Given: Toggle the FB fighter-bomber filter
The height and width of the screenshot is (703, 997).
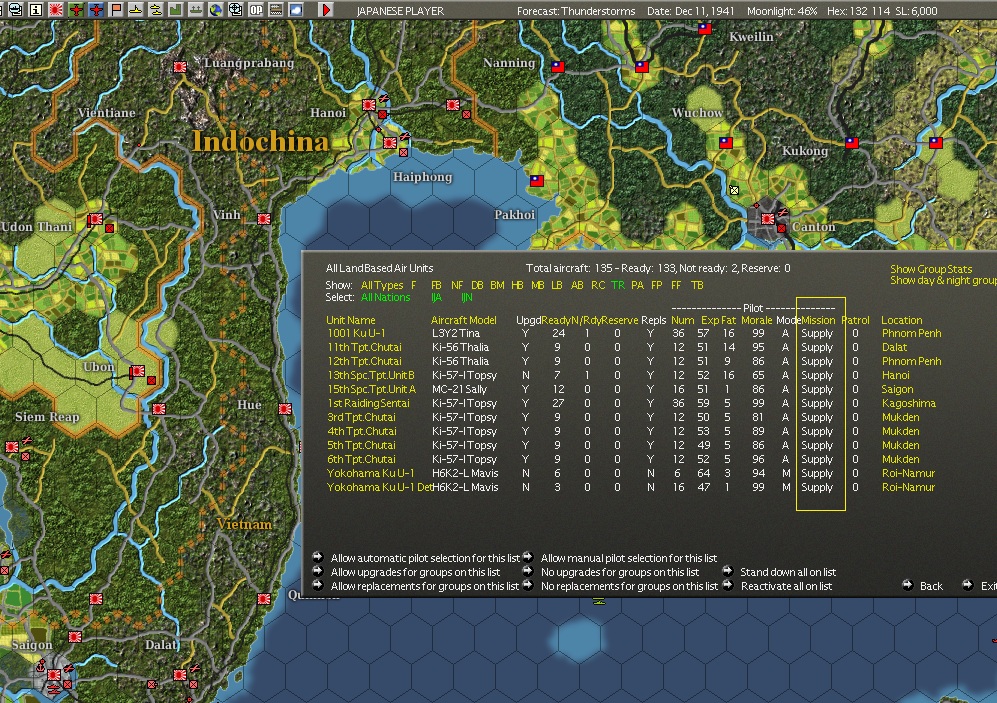Looking at the screenshot, I should coord(436,285).
